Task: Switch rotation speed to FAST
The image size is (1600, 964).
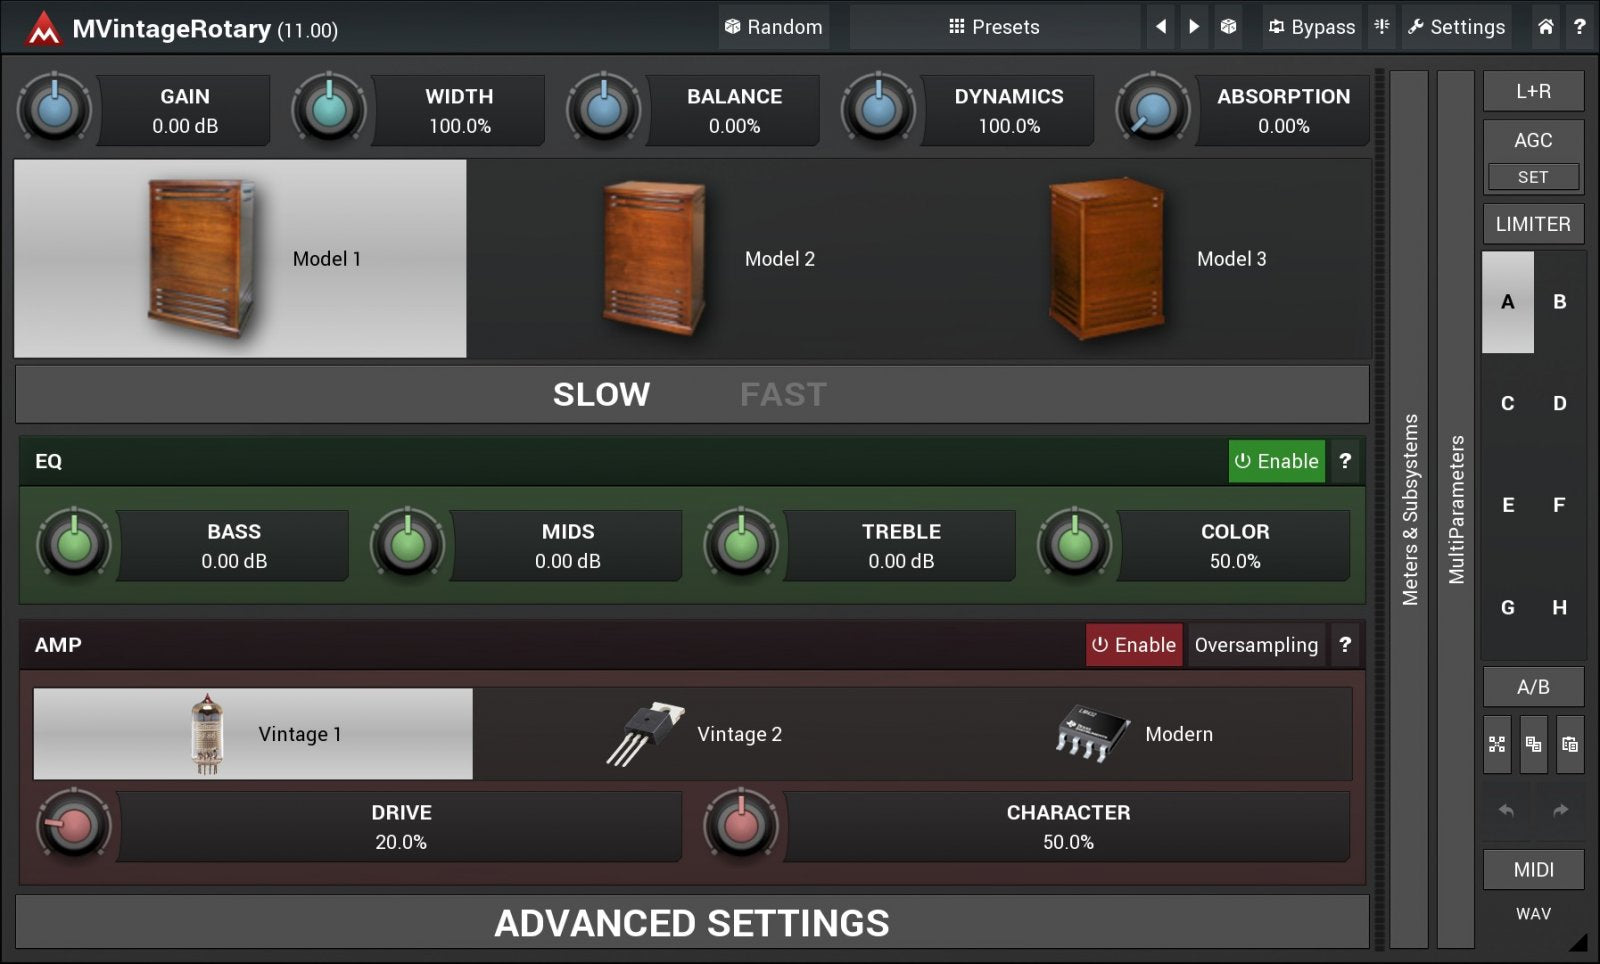Action: coord(783,394)
